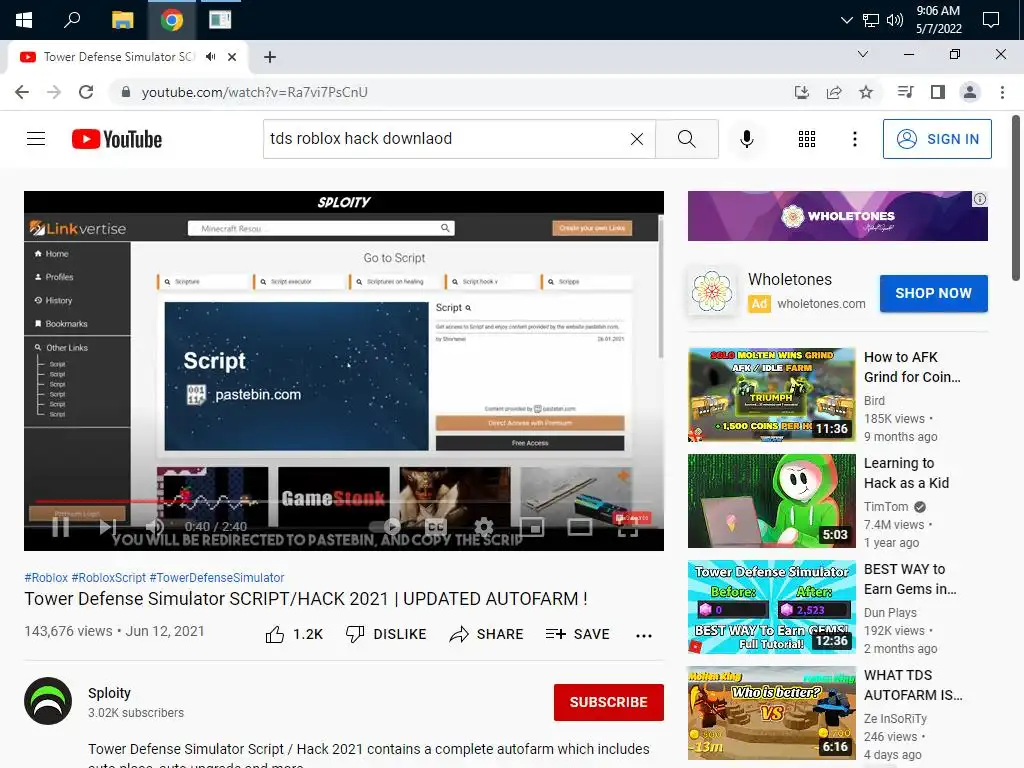Bookmark this tab with the star
The width and height of the screenshot is (1024, 768).
(866, 92)
